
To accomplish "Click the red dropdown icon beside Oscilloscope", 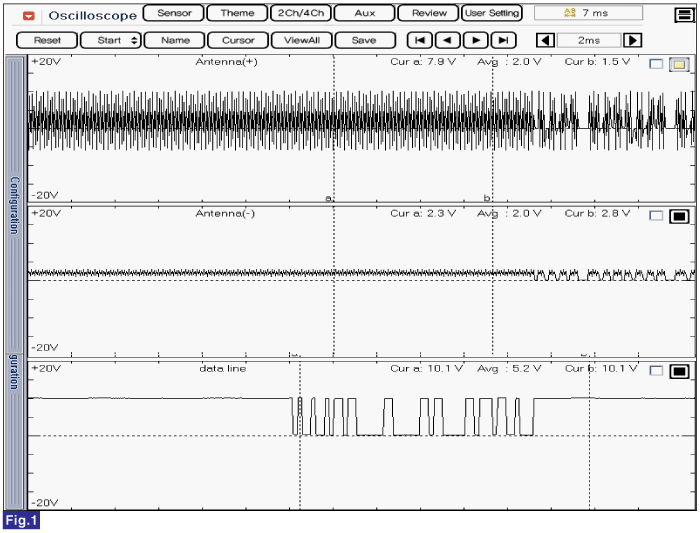I will (x=29, y=16).
